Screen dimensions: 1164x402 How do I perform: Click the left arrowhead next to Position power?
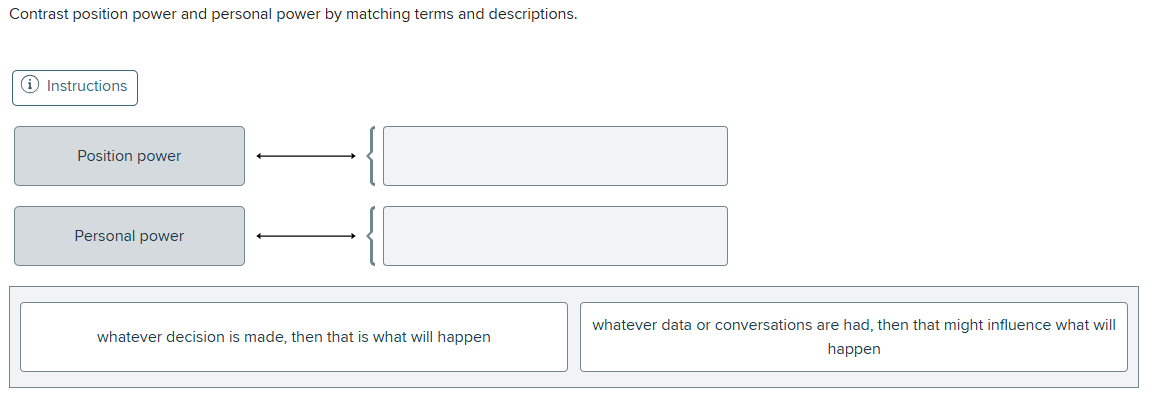pyautogui.click(x=259, y=156)
